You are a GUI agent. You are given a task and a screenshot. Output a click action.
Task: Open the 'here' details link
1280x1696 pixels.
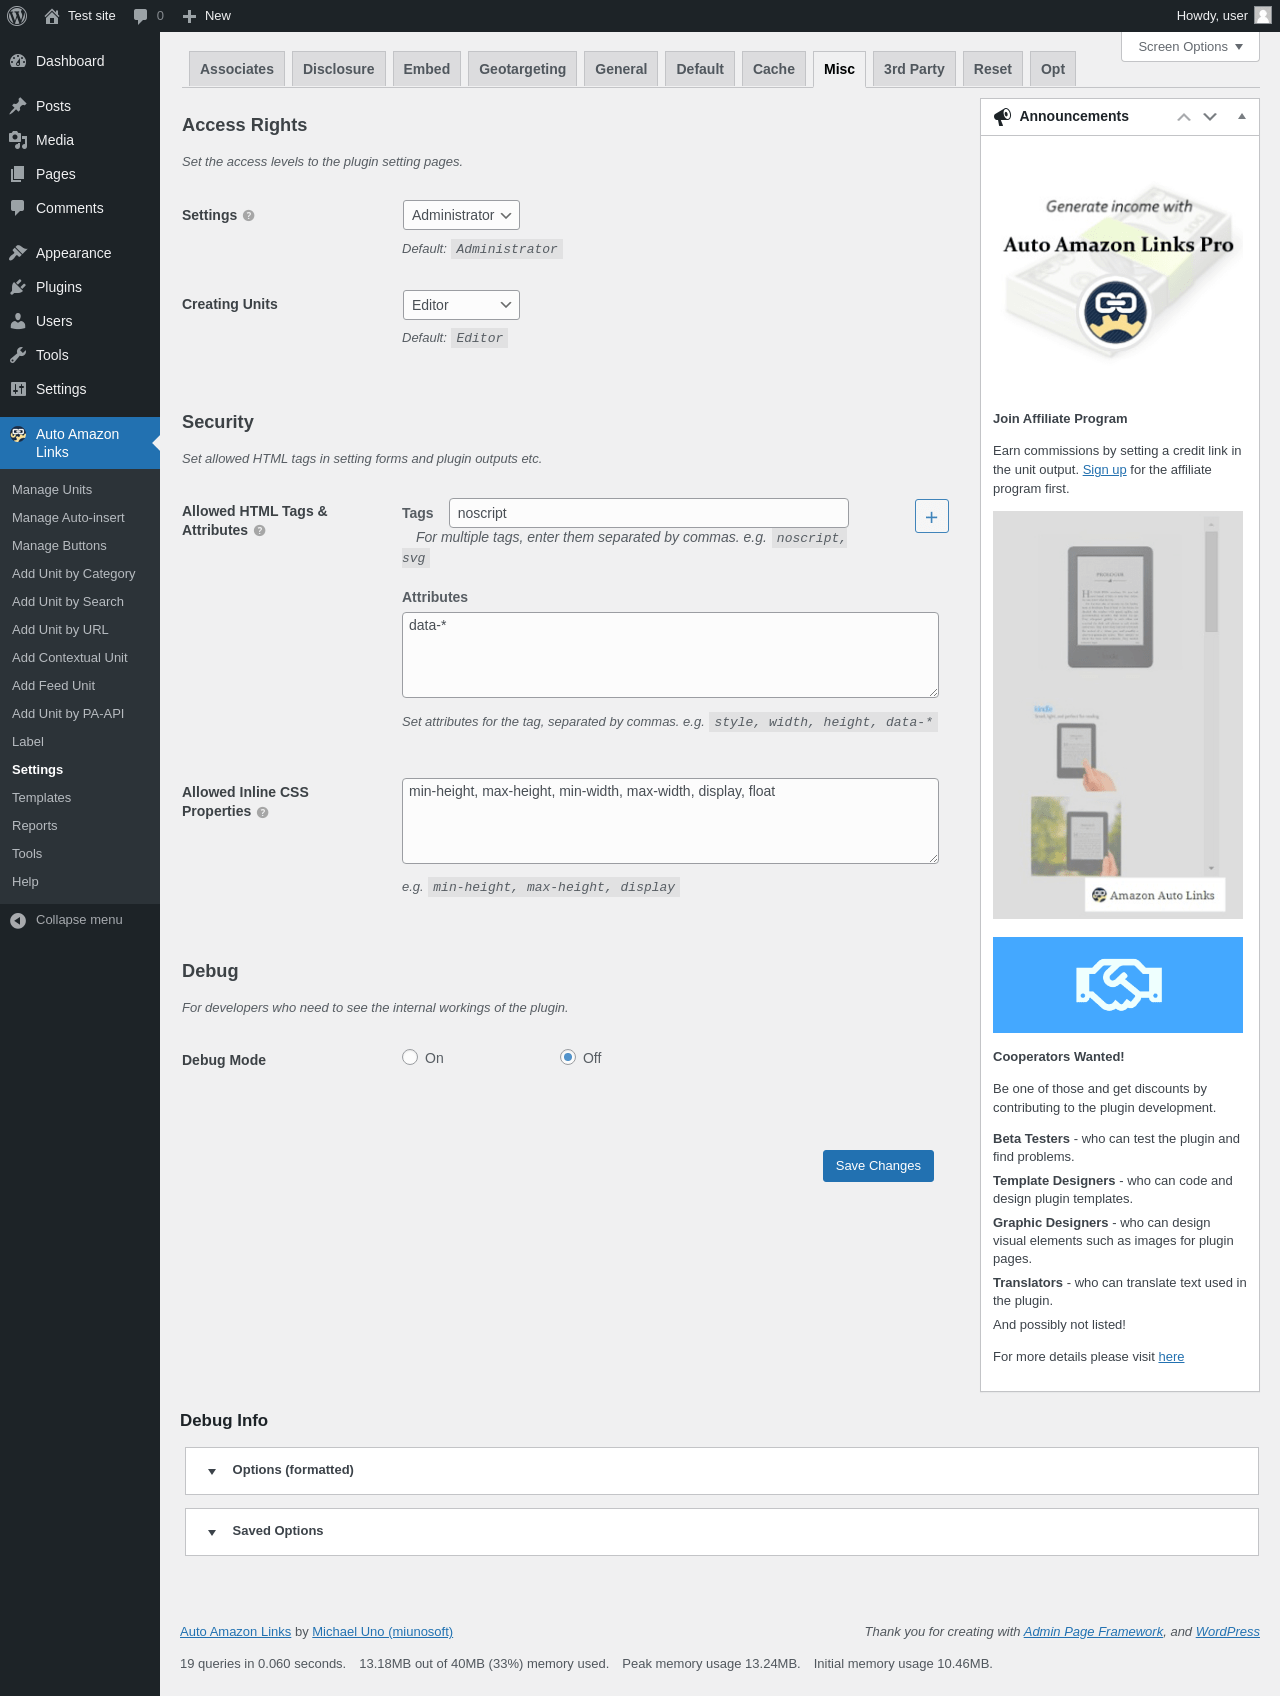point(1171,1357)
